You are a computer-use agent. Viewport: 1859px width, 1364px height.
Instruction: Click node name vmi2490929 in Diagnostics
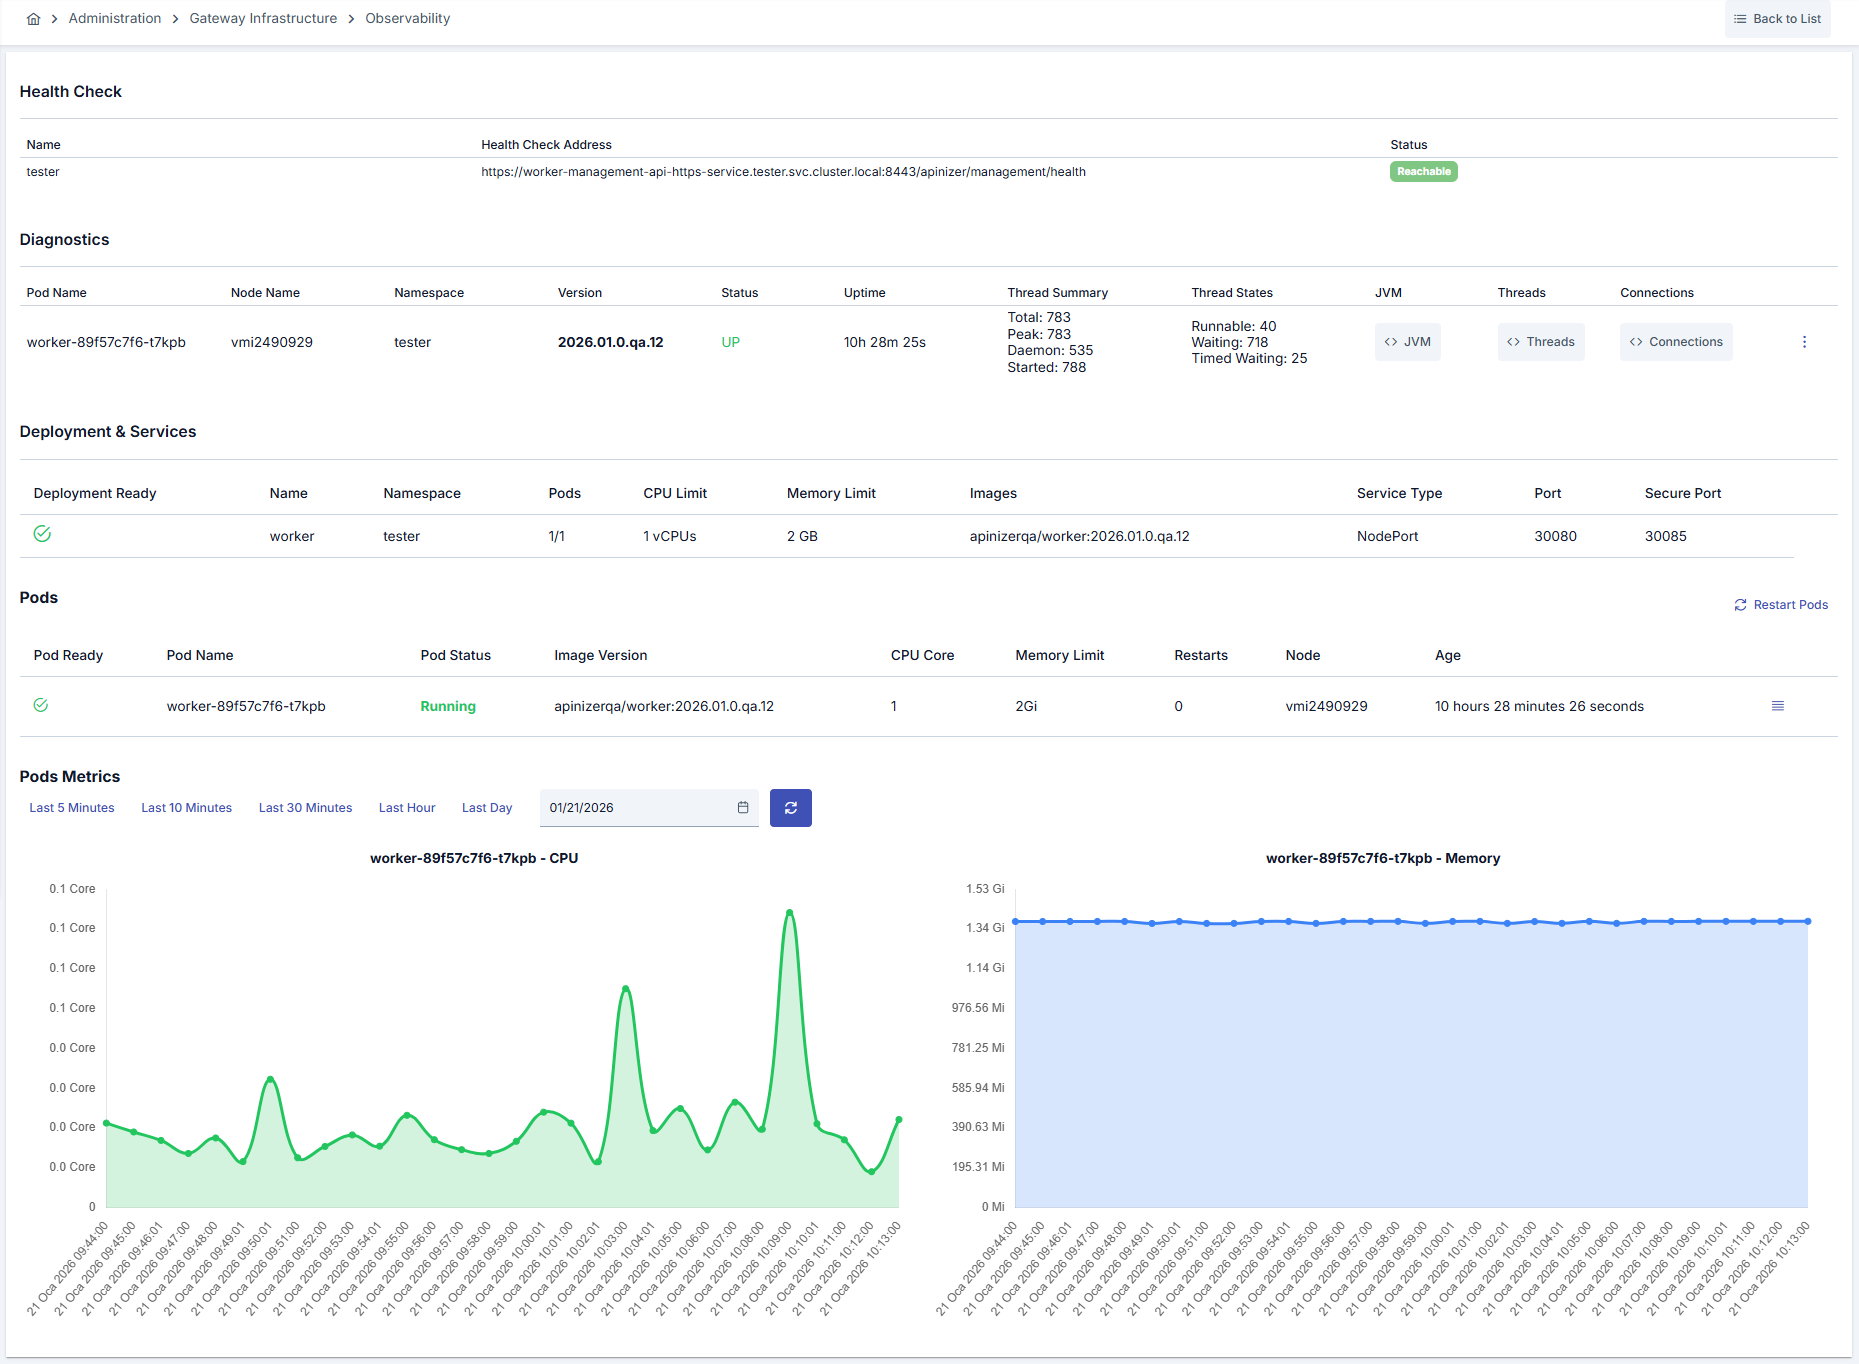click(x=272, y=342)
